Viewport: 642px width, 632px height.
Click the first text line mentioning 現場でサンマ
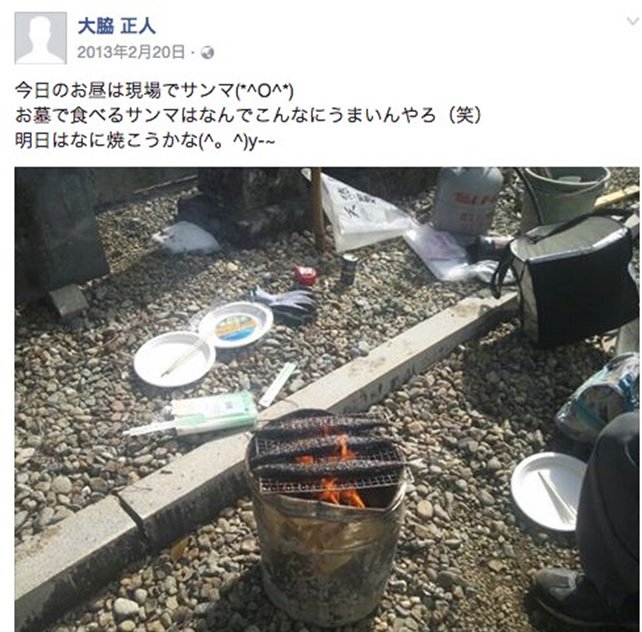(154, 91)
